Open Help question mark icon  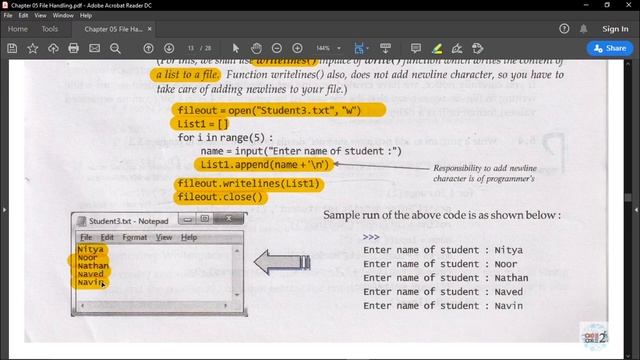pos(564,29)
